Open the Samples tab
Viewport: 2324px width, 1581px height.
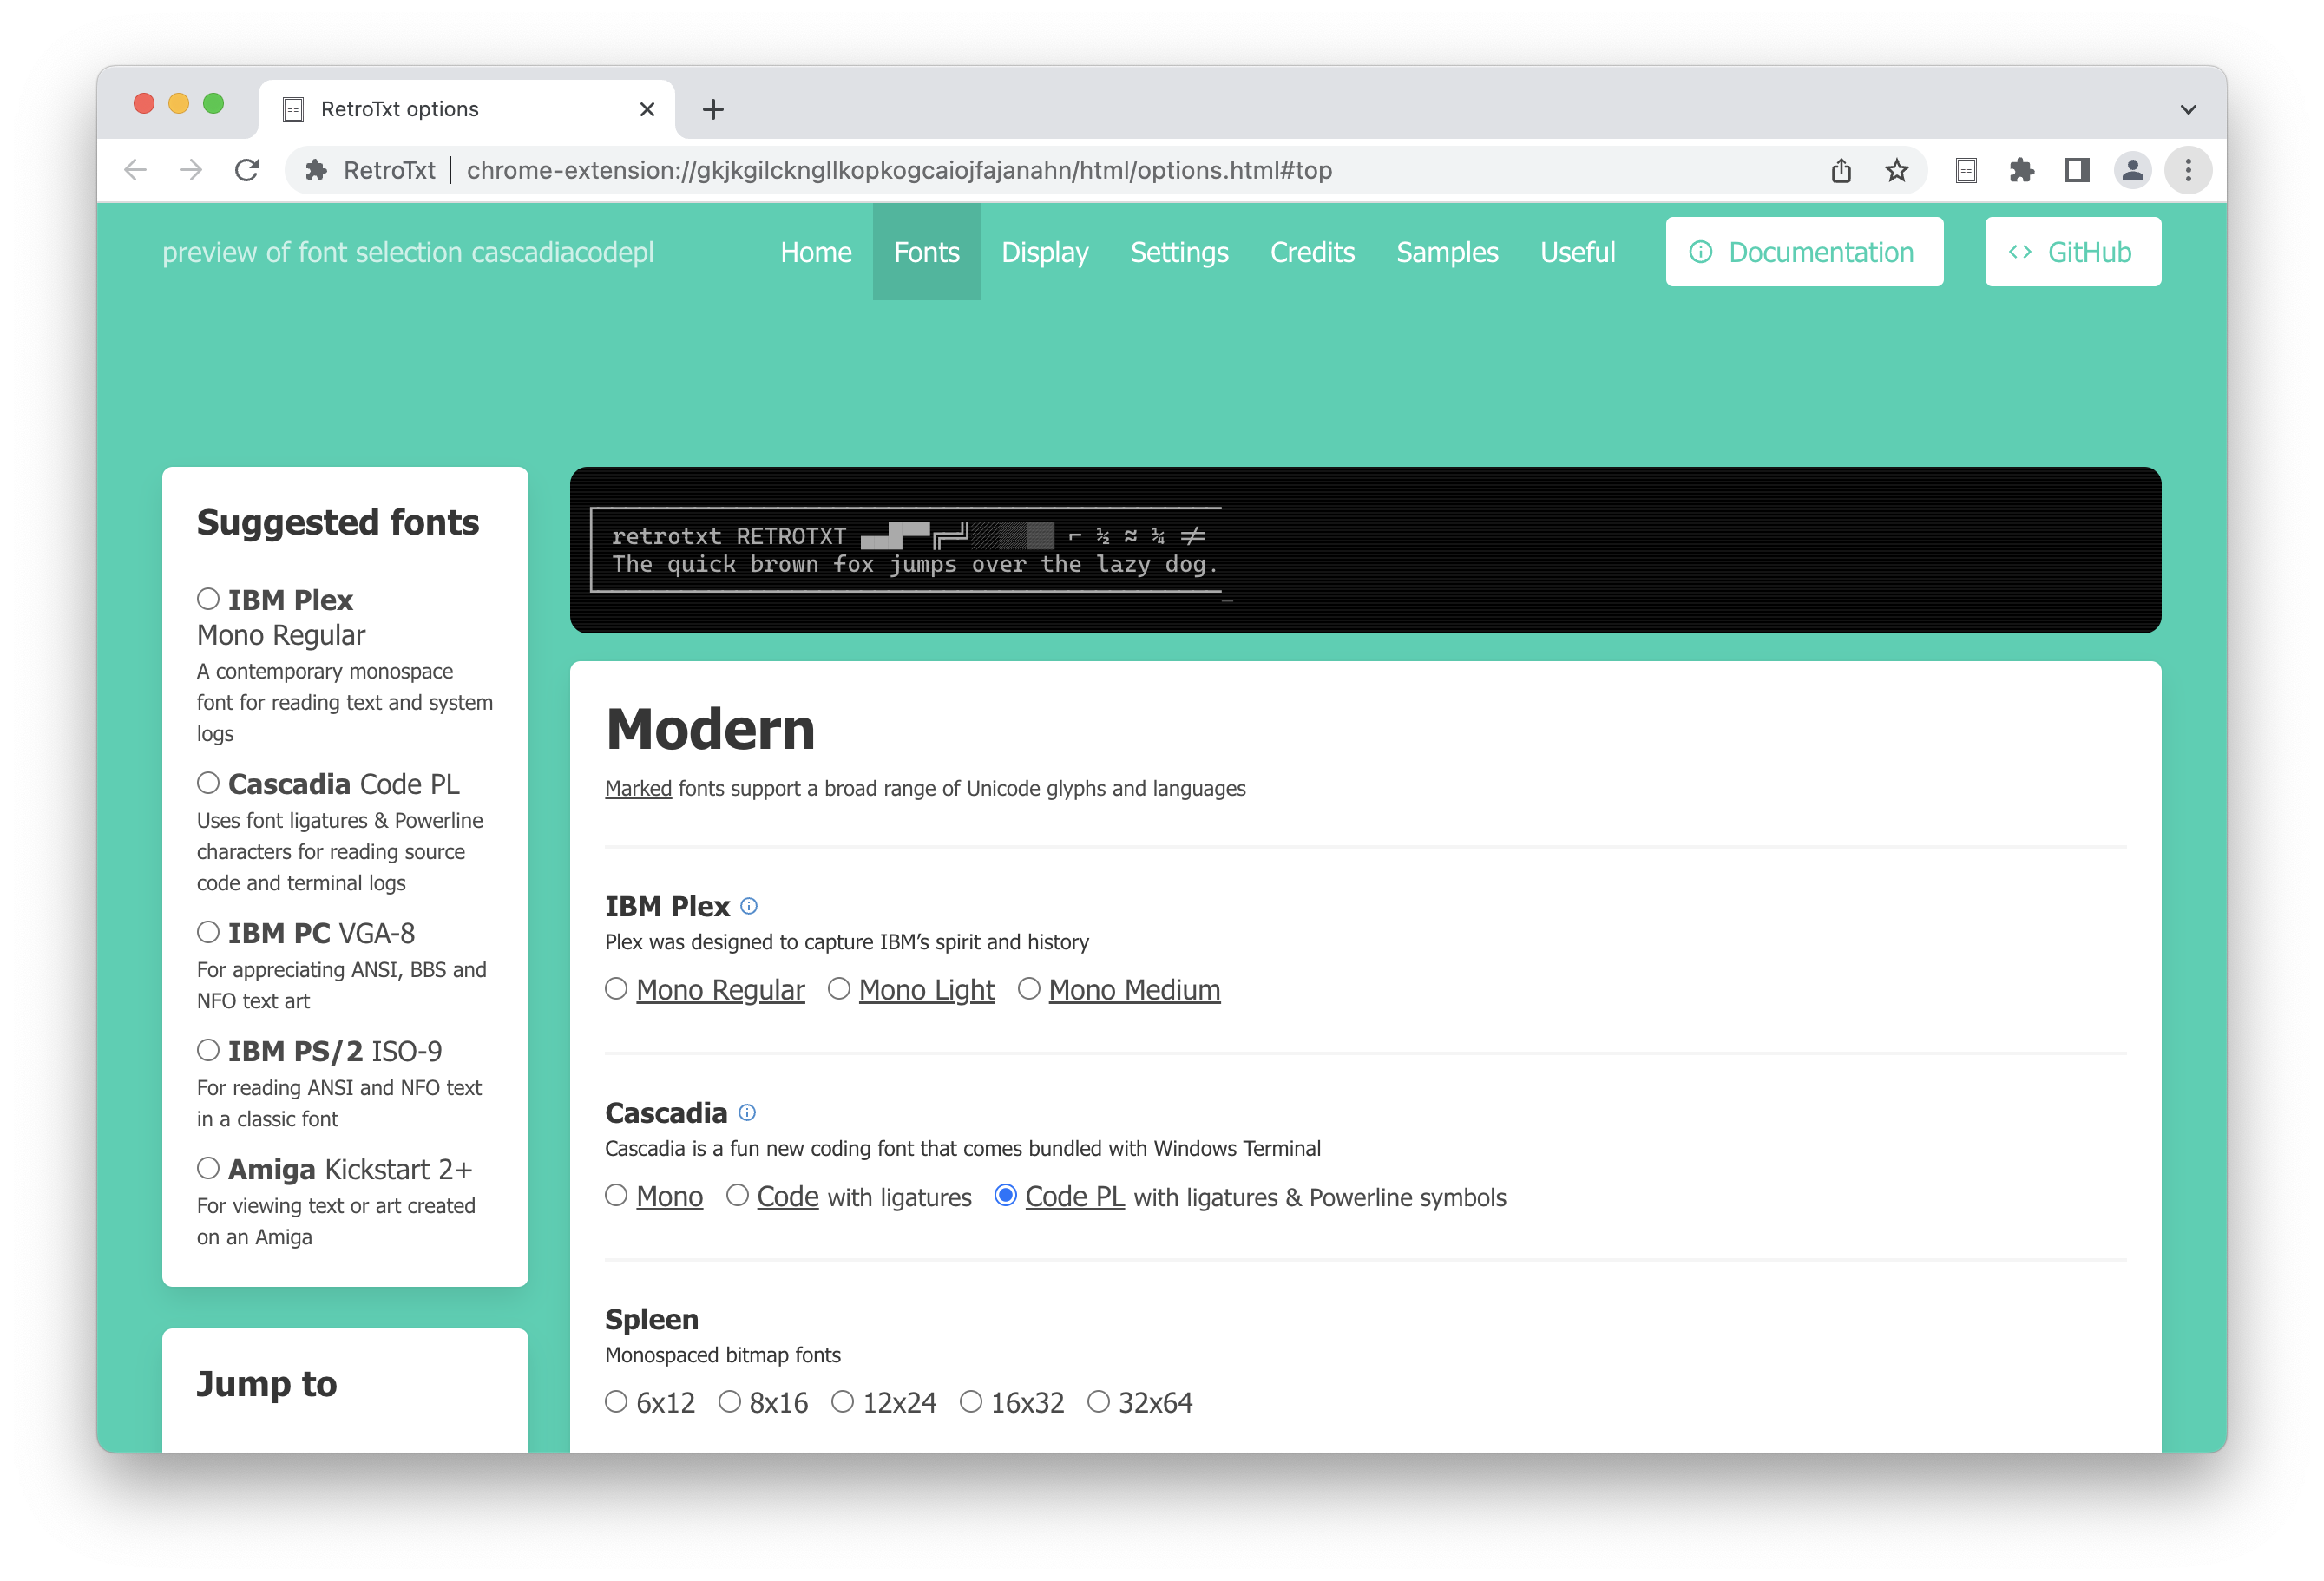tap(1447, 252)
